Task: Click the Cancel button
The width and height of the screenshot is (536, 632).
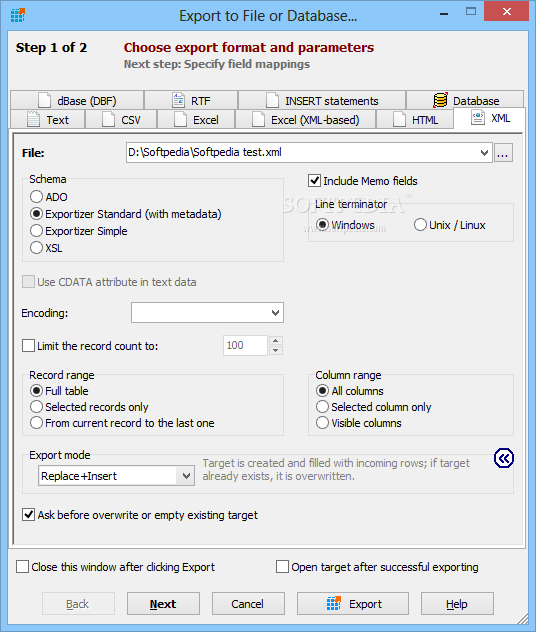Action: pos(248,604)
